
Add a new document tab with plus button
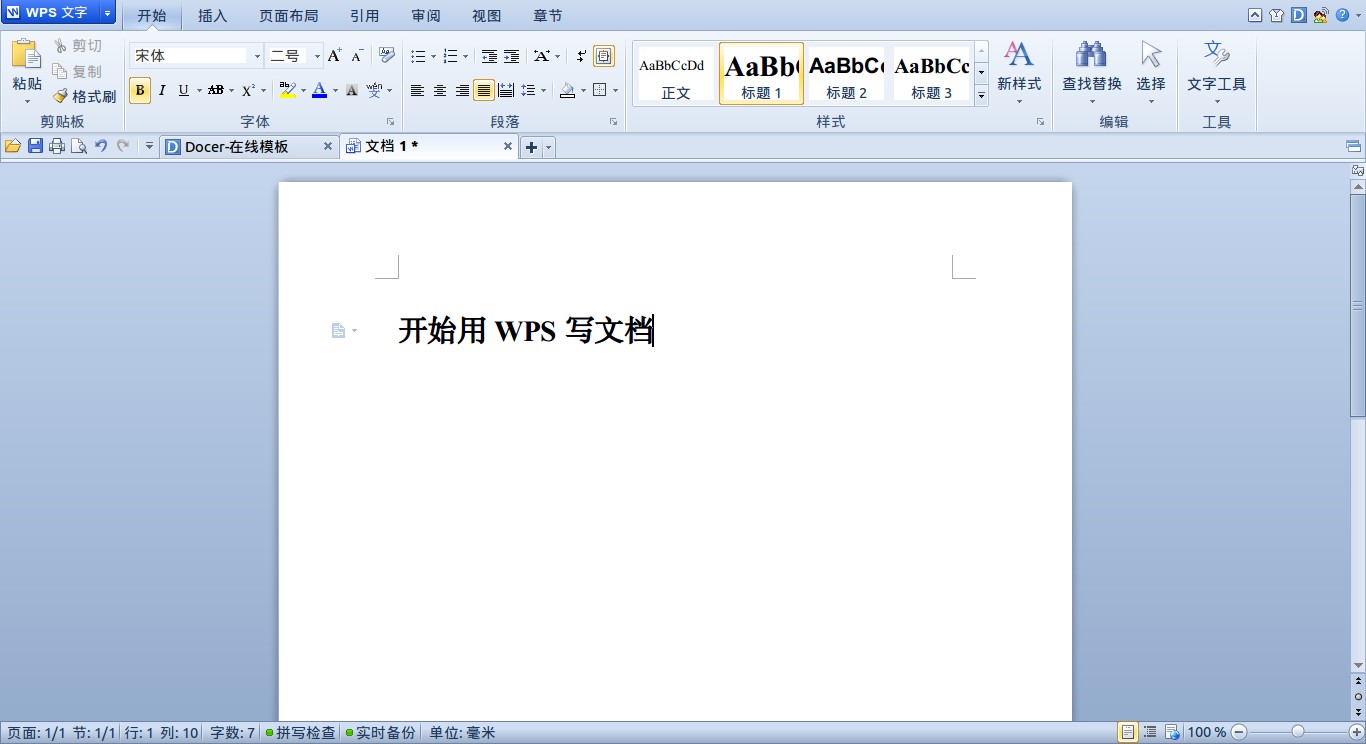click(531, 147)
